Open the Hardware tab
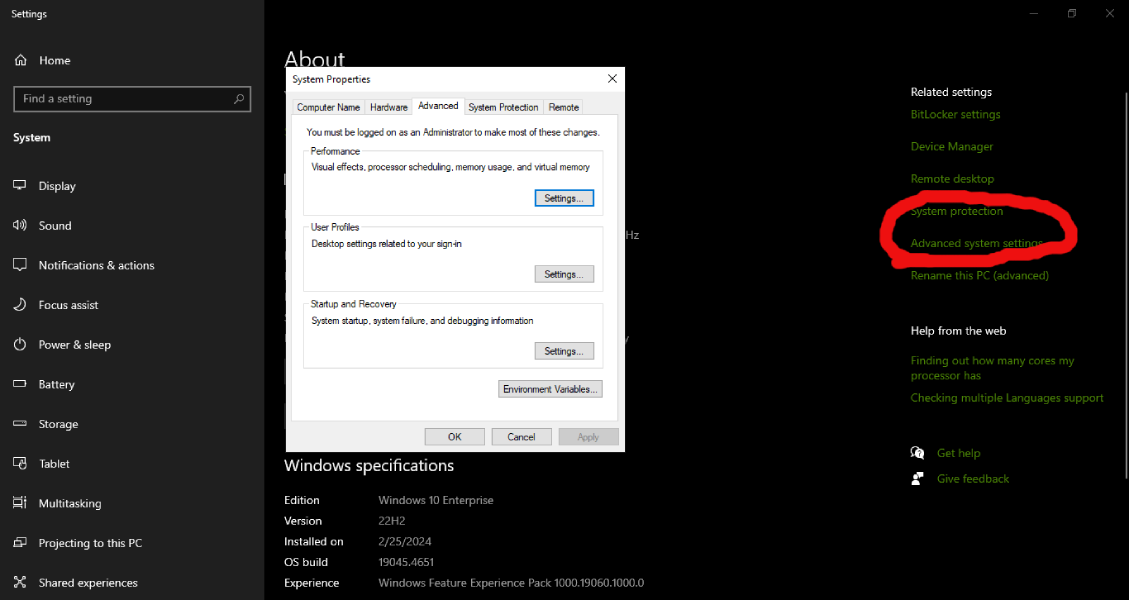Screen dimensions: 1129x600 (388, 107)
